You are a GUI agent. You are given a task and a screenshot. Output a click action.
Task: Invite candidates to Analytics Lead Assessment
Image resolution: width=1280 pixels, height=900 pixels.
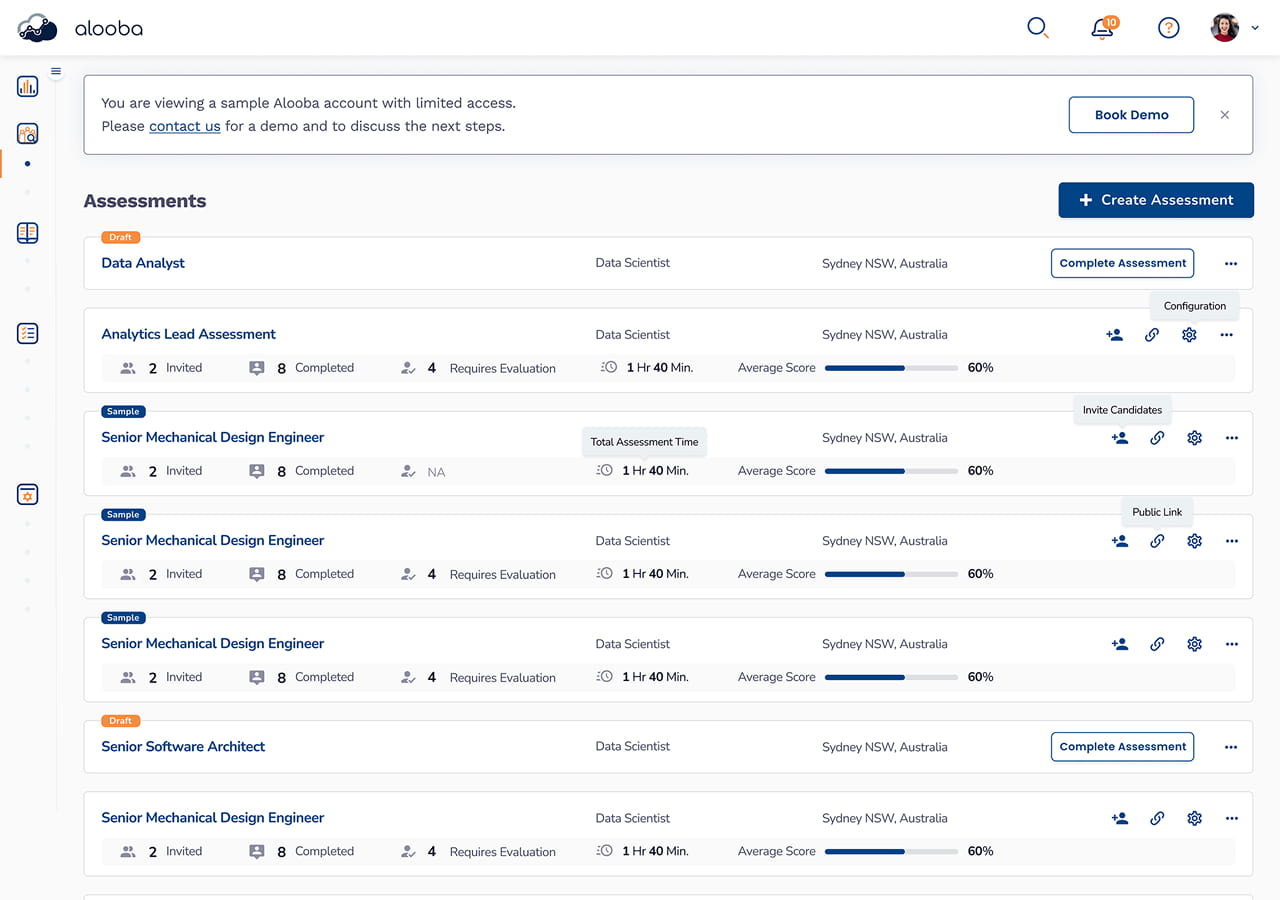[1114, 335]
